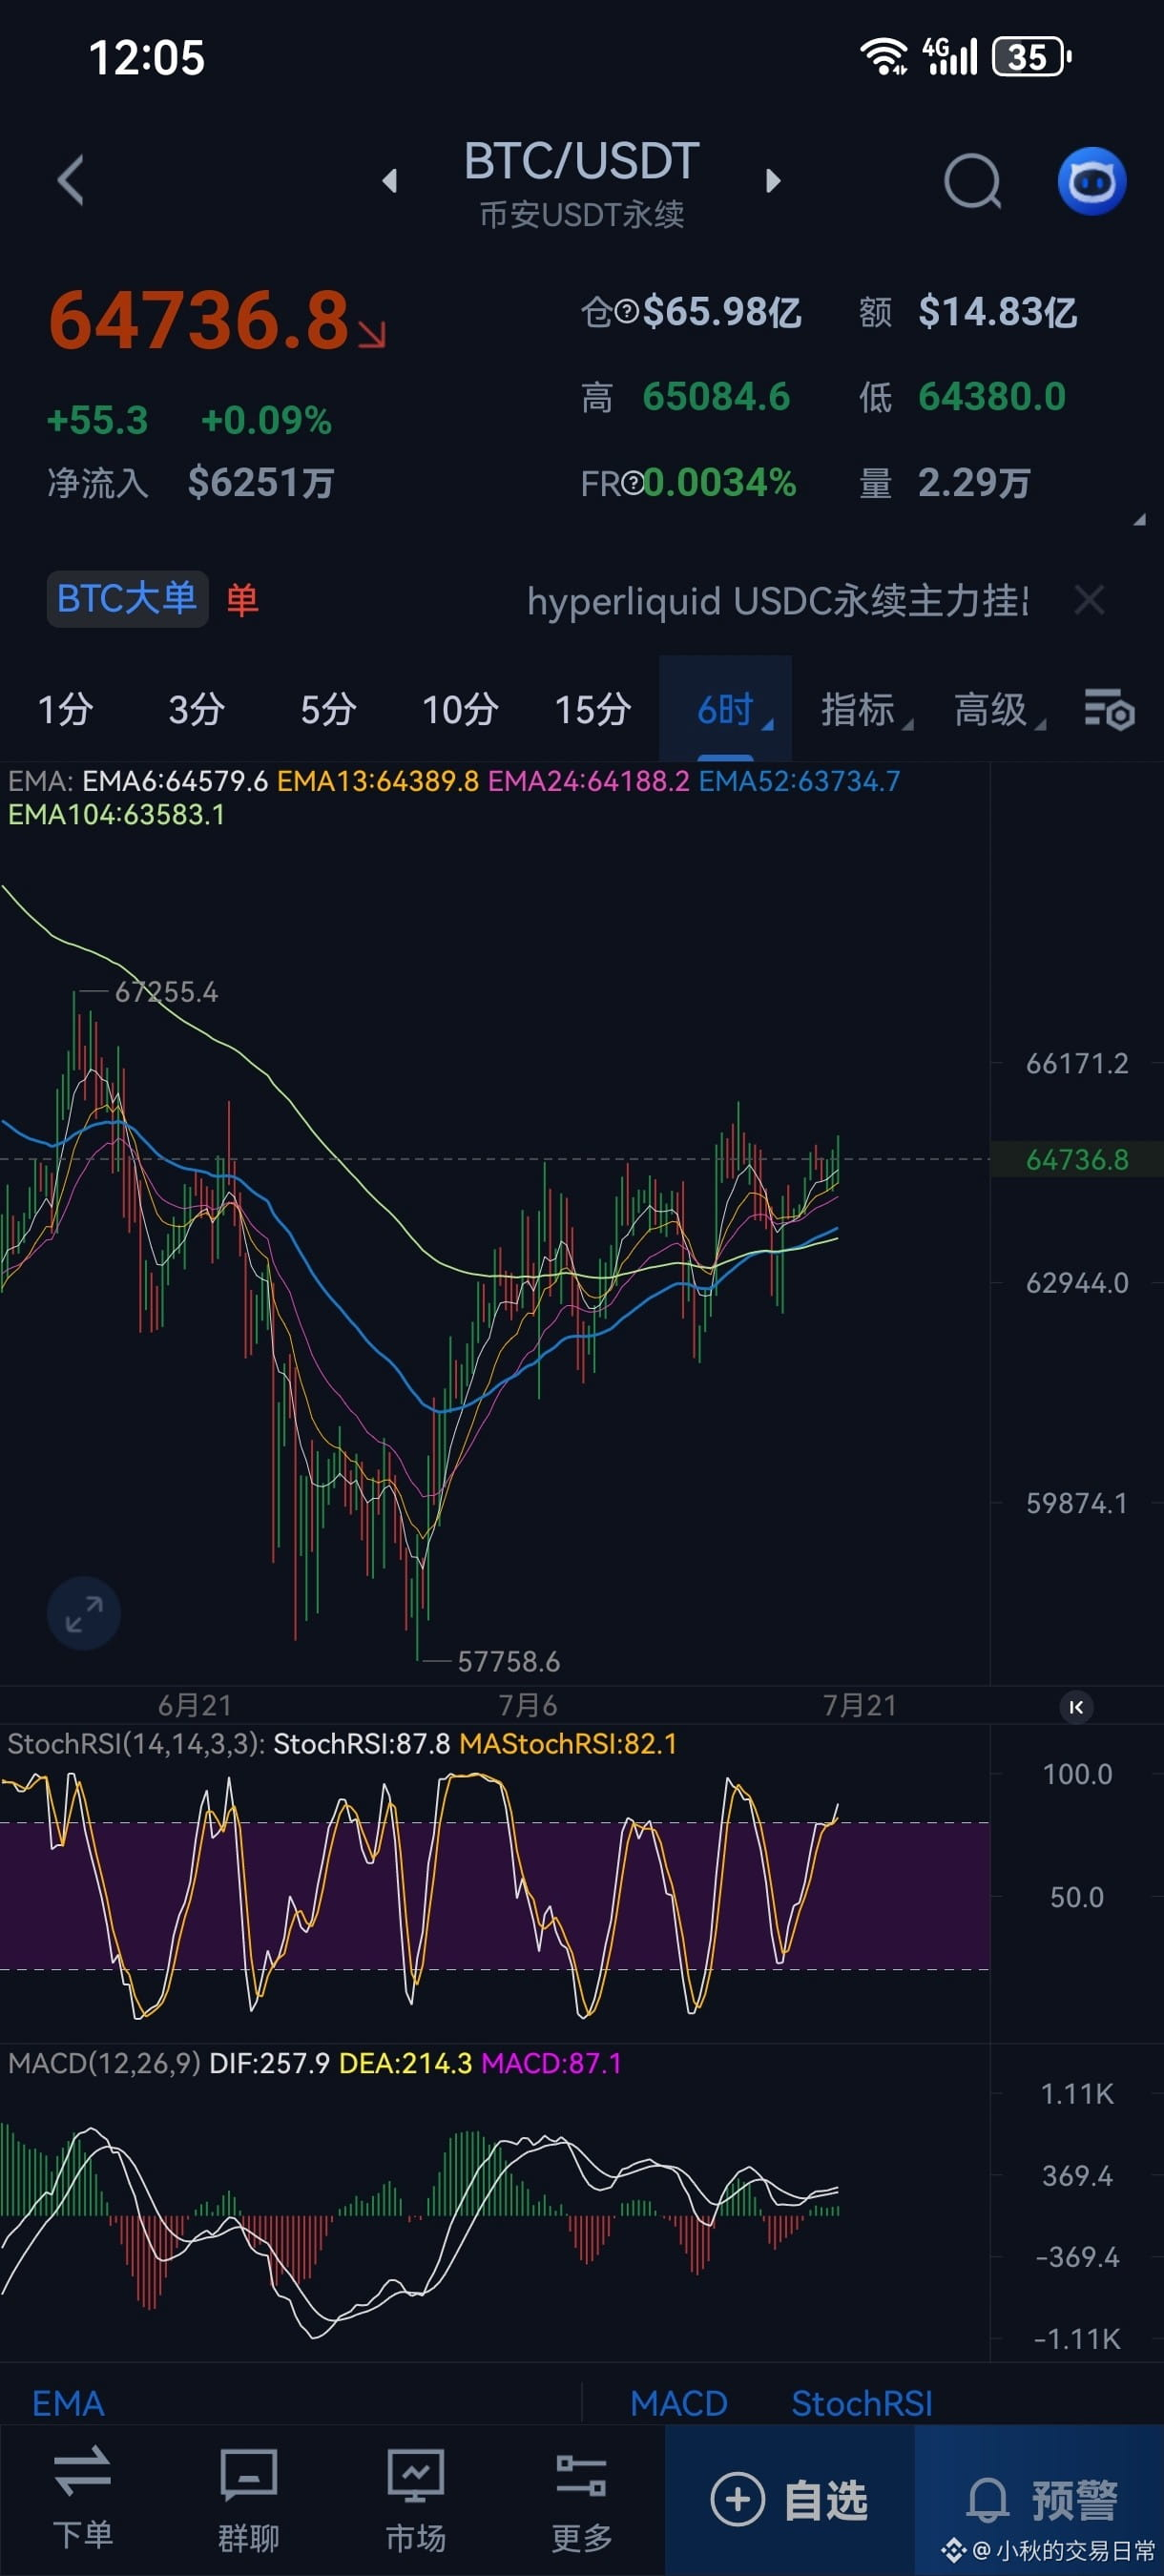This screenshot has width=1164, height=2576.
Task: Tap the 下单 order icon
Action: click(x=83, y=2498)
